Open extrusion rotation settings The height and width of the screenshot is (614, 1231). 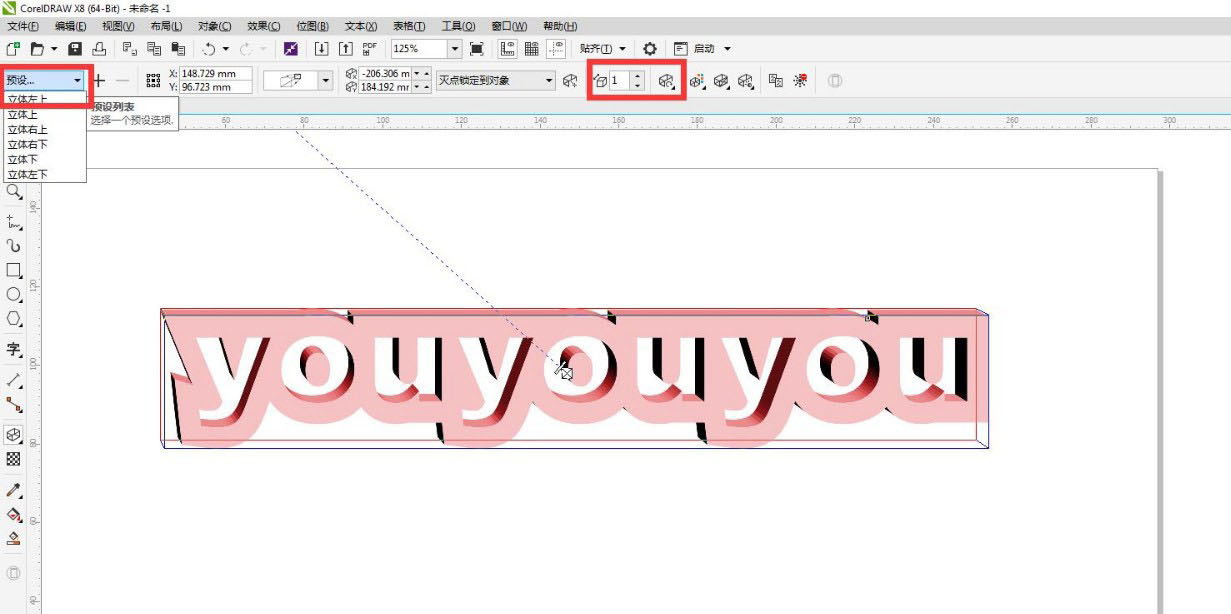(x=666, y=81)
